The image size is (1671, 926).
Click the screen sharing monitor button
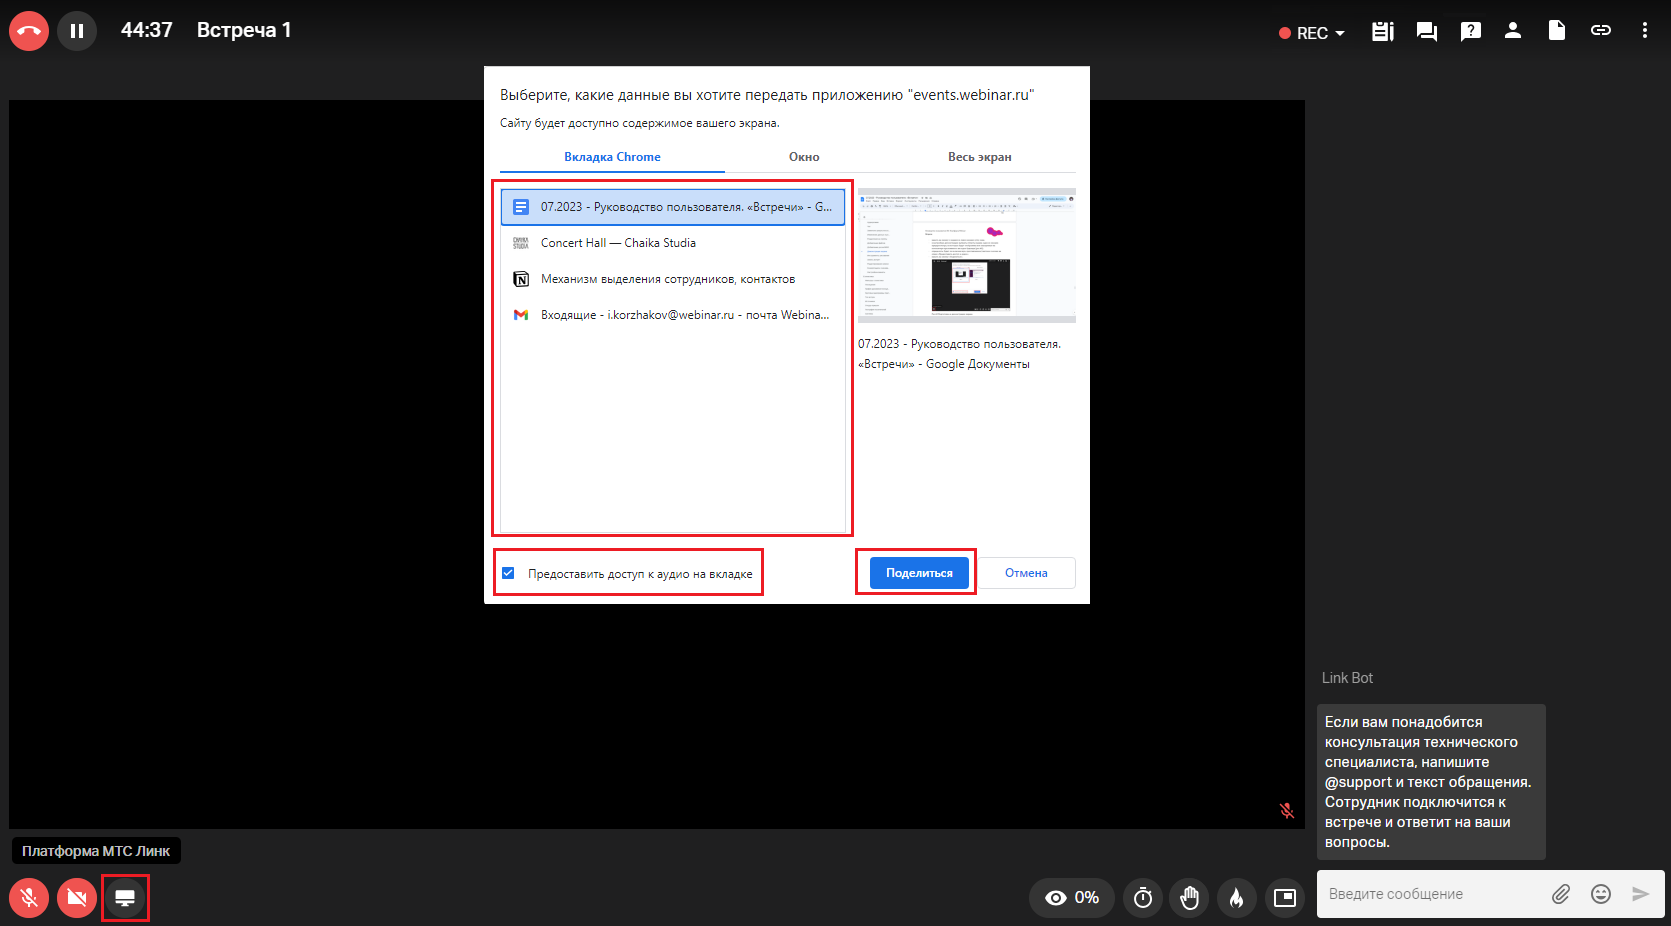(125, 898)
